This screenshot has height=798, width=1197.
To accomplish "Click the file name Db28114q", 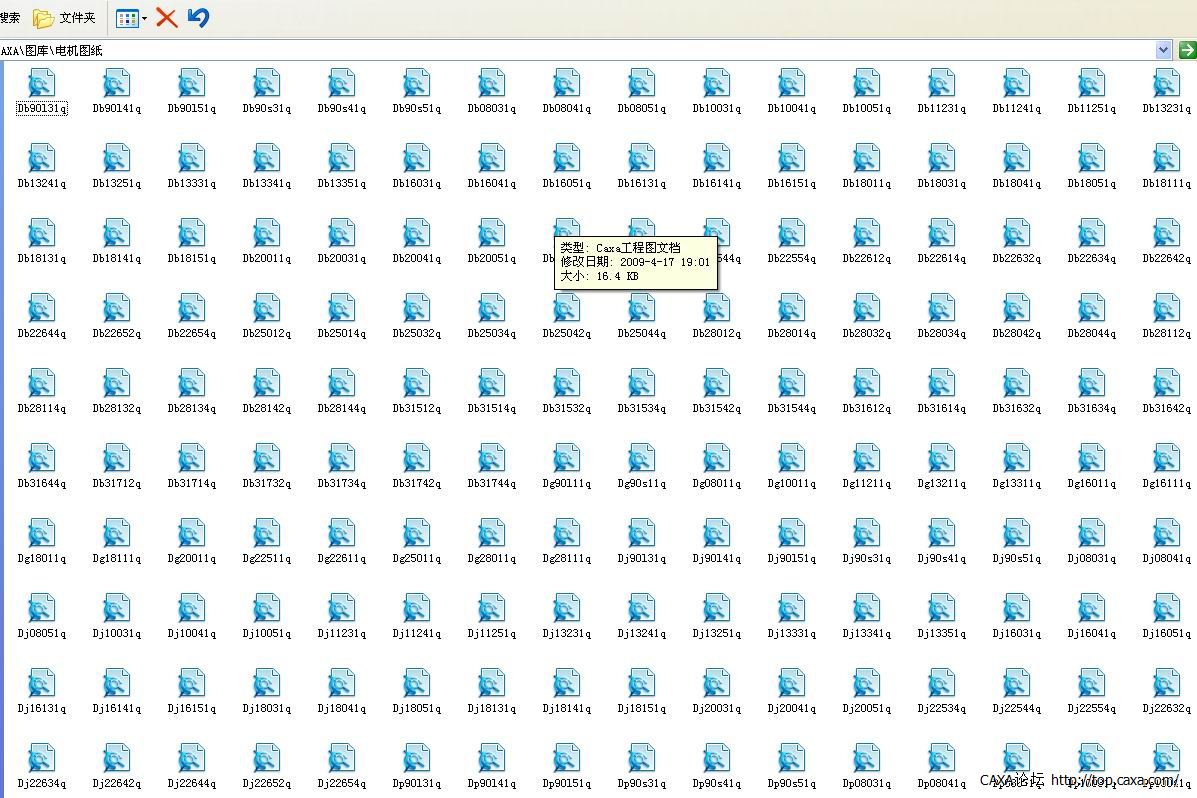I will point(41,409).
